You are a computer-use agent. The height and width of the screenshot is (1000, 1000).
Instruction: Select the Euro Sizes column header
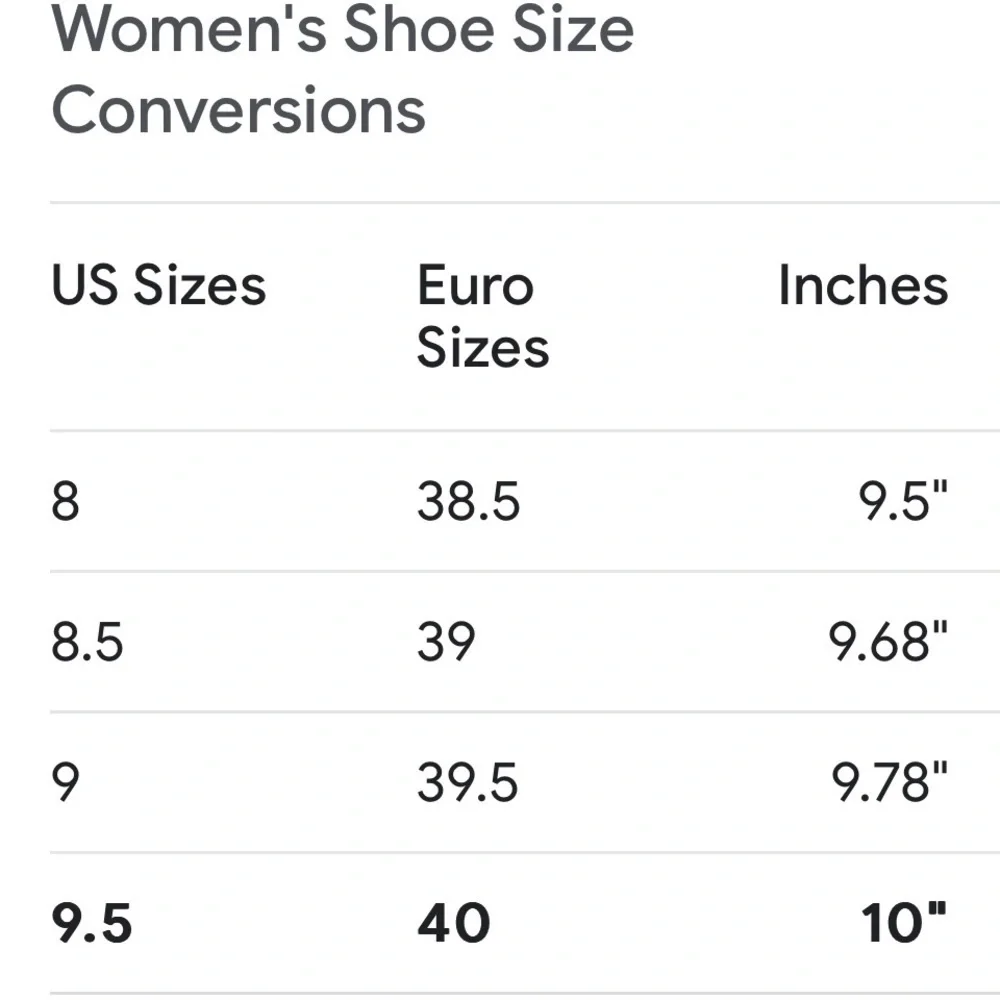coord(483,316)
